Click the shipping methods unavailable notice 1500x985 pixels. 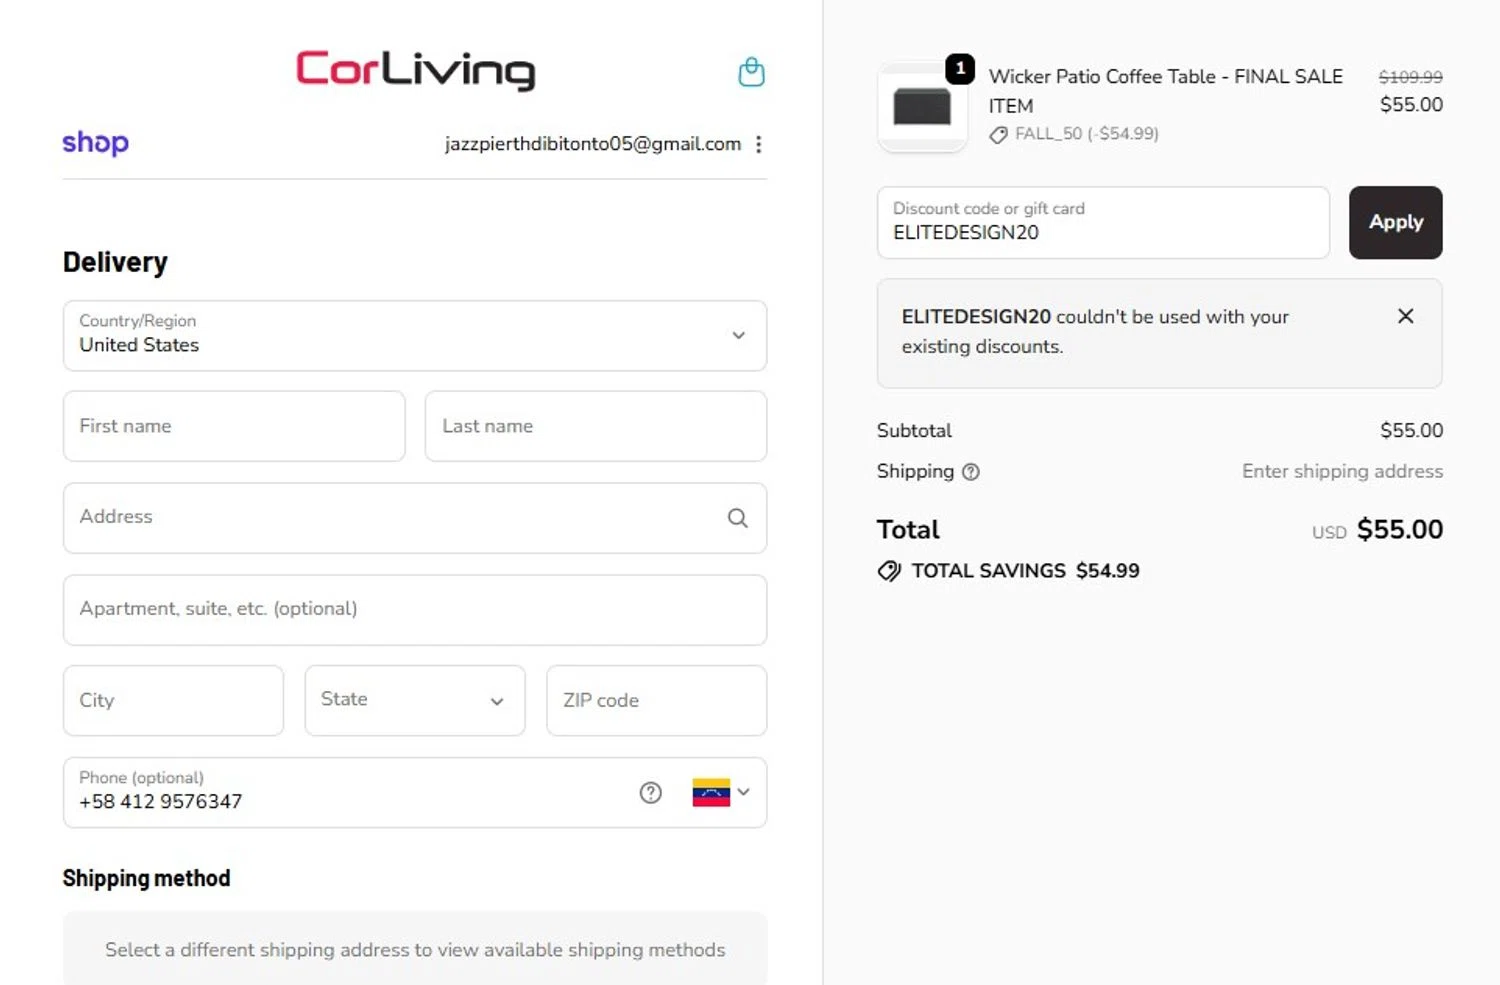tap(415, 949)
